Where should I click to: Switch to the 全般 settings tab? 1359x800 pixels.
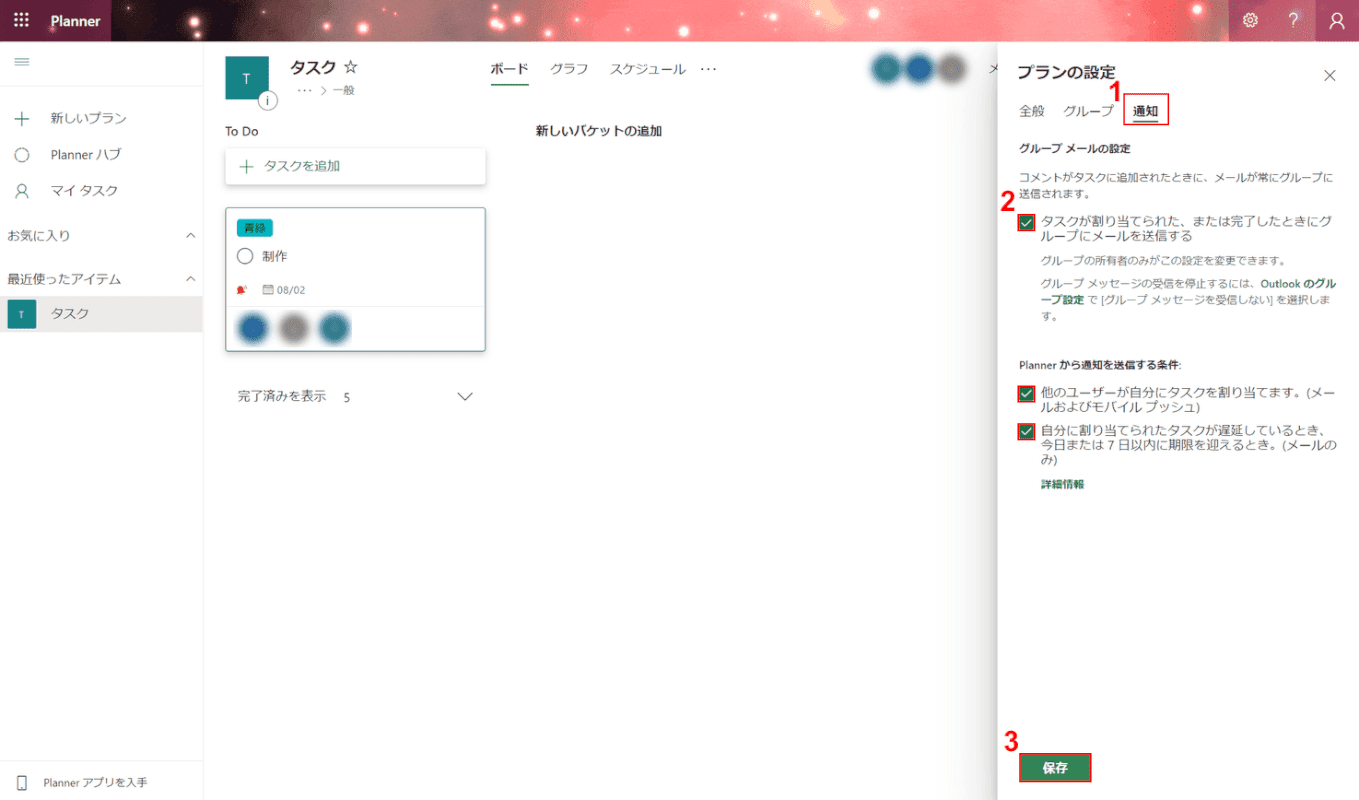pyautogui.click(x=1032, y=111)
